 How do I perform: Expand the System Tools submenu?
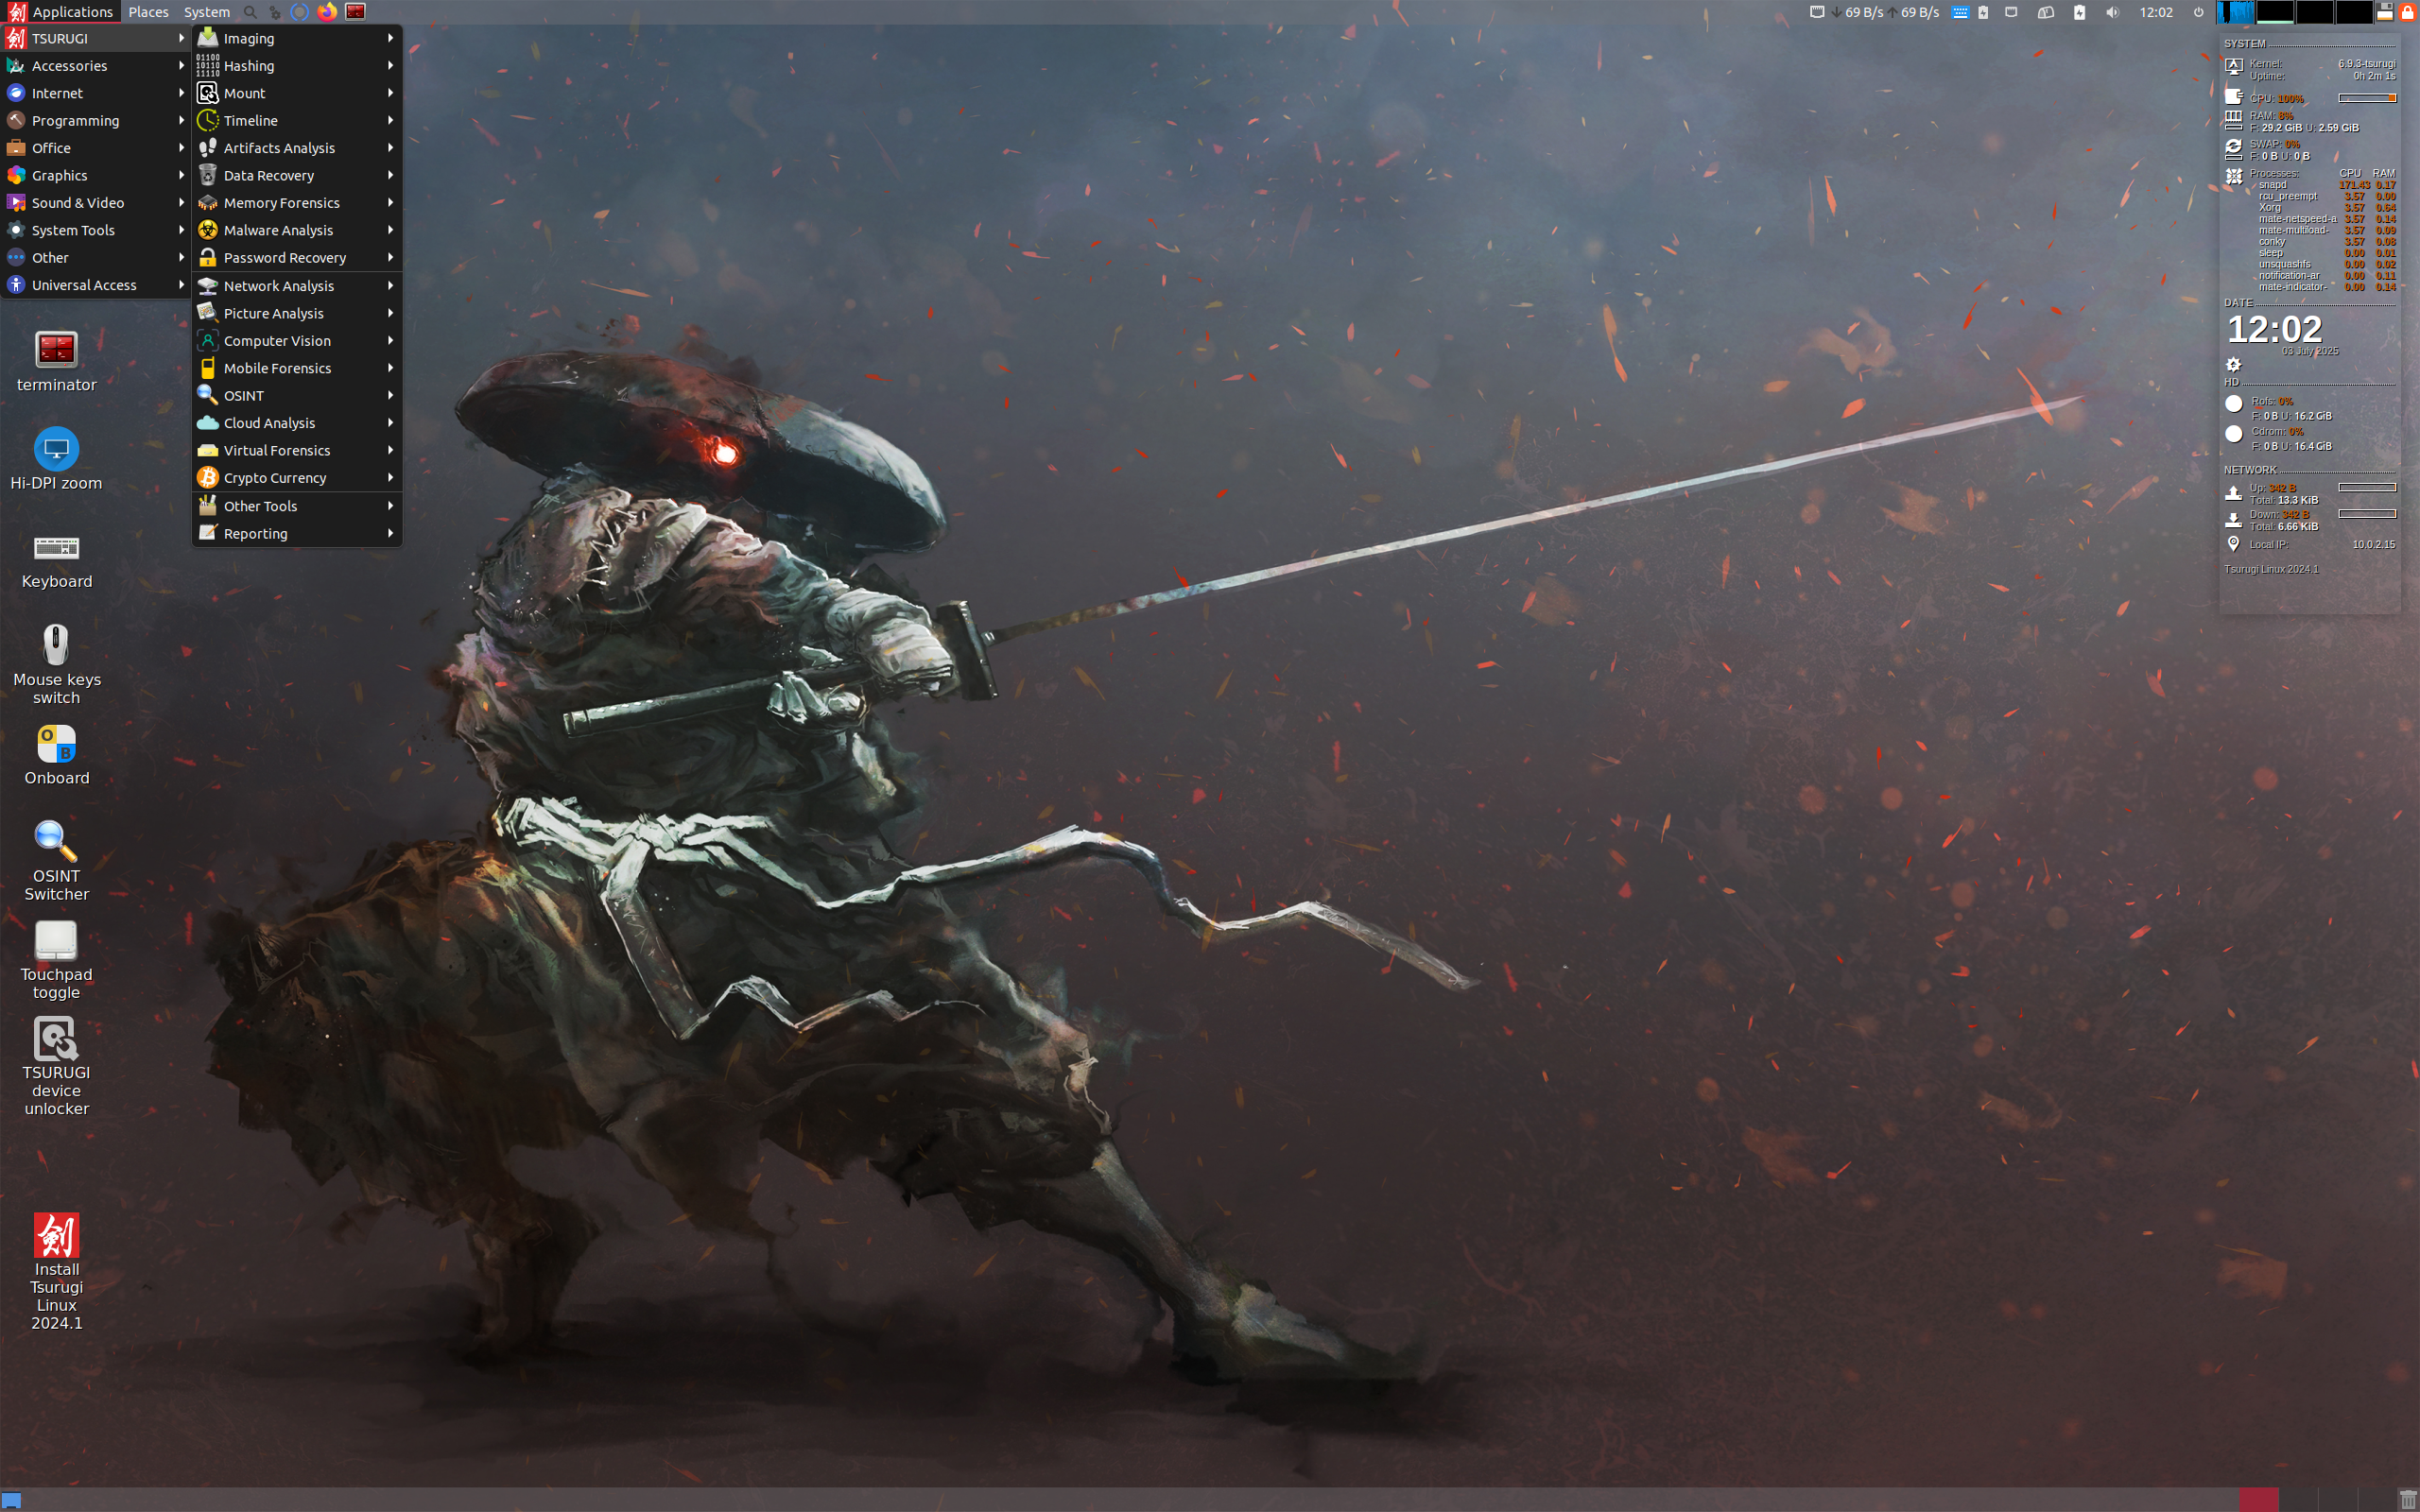[x=96, y=230]
